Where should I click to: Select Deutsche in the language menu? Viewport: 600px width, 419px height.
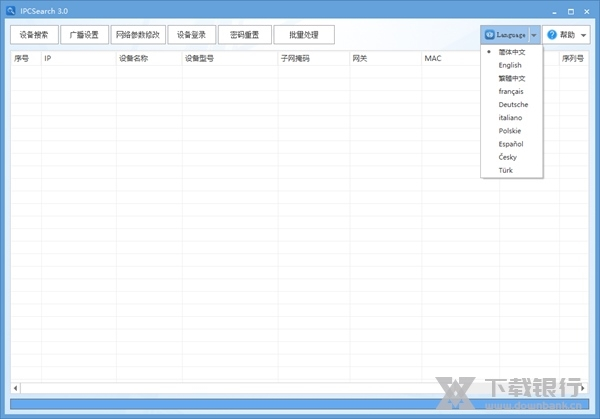[512, 104]
